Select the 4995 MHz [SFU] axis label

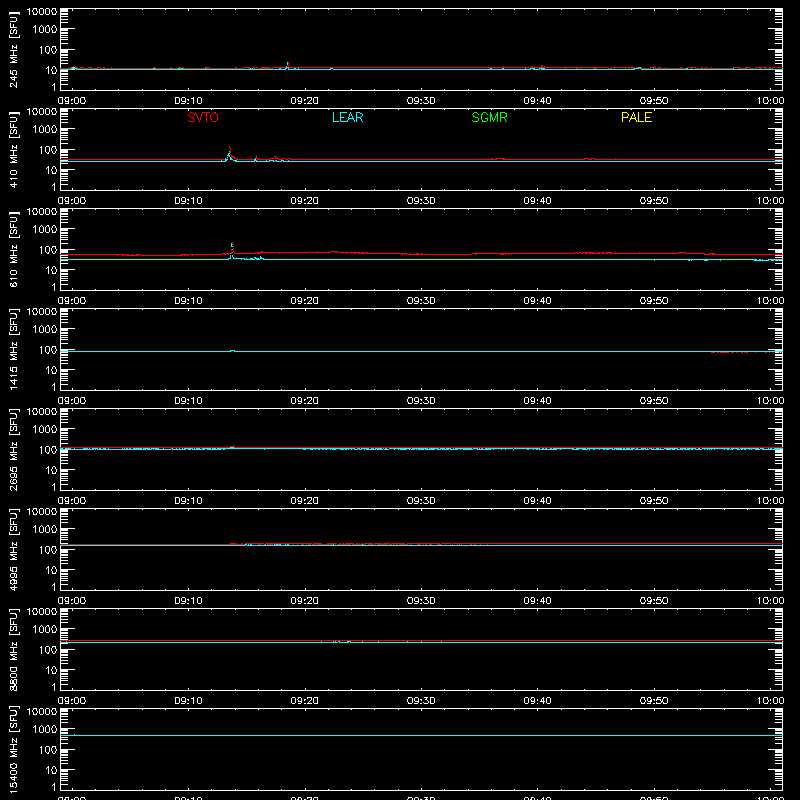coord(13,549)
